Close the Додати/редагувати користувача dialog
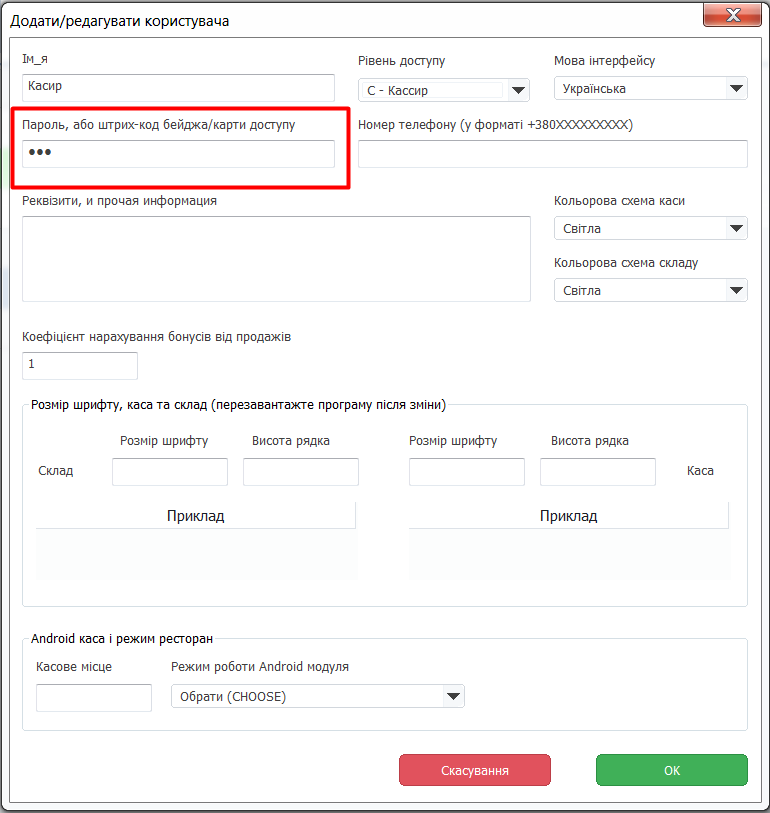This screenshot has height=813, width=770. pos(732,15)
